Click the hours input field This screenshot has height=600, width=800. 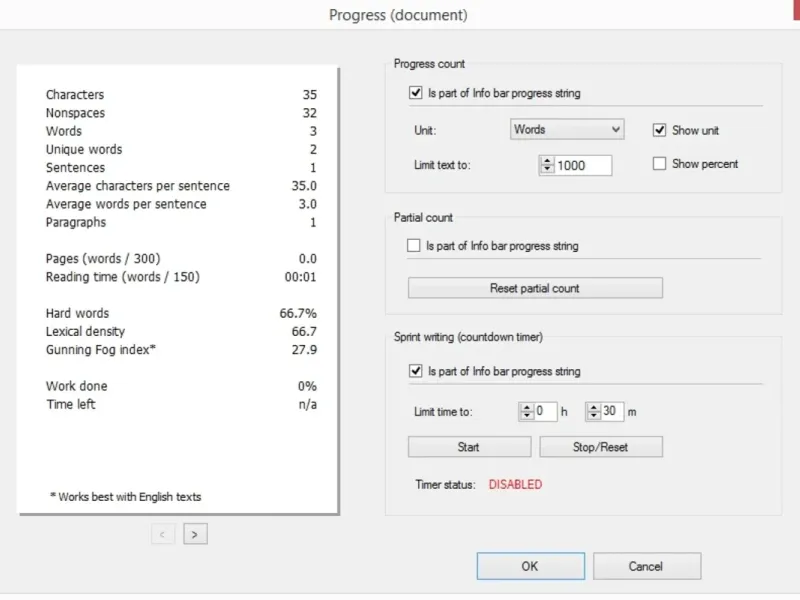[x=545, y=411]
